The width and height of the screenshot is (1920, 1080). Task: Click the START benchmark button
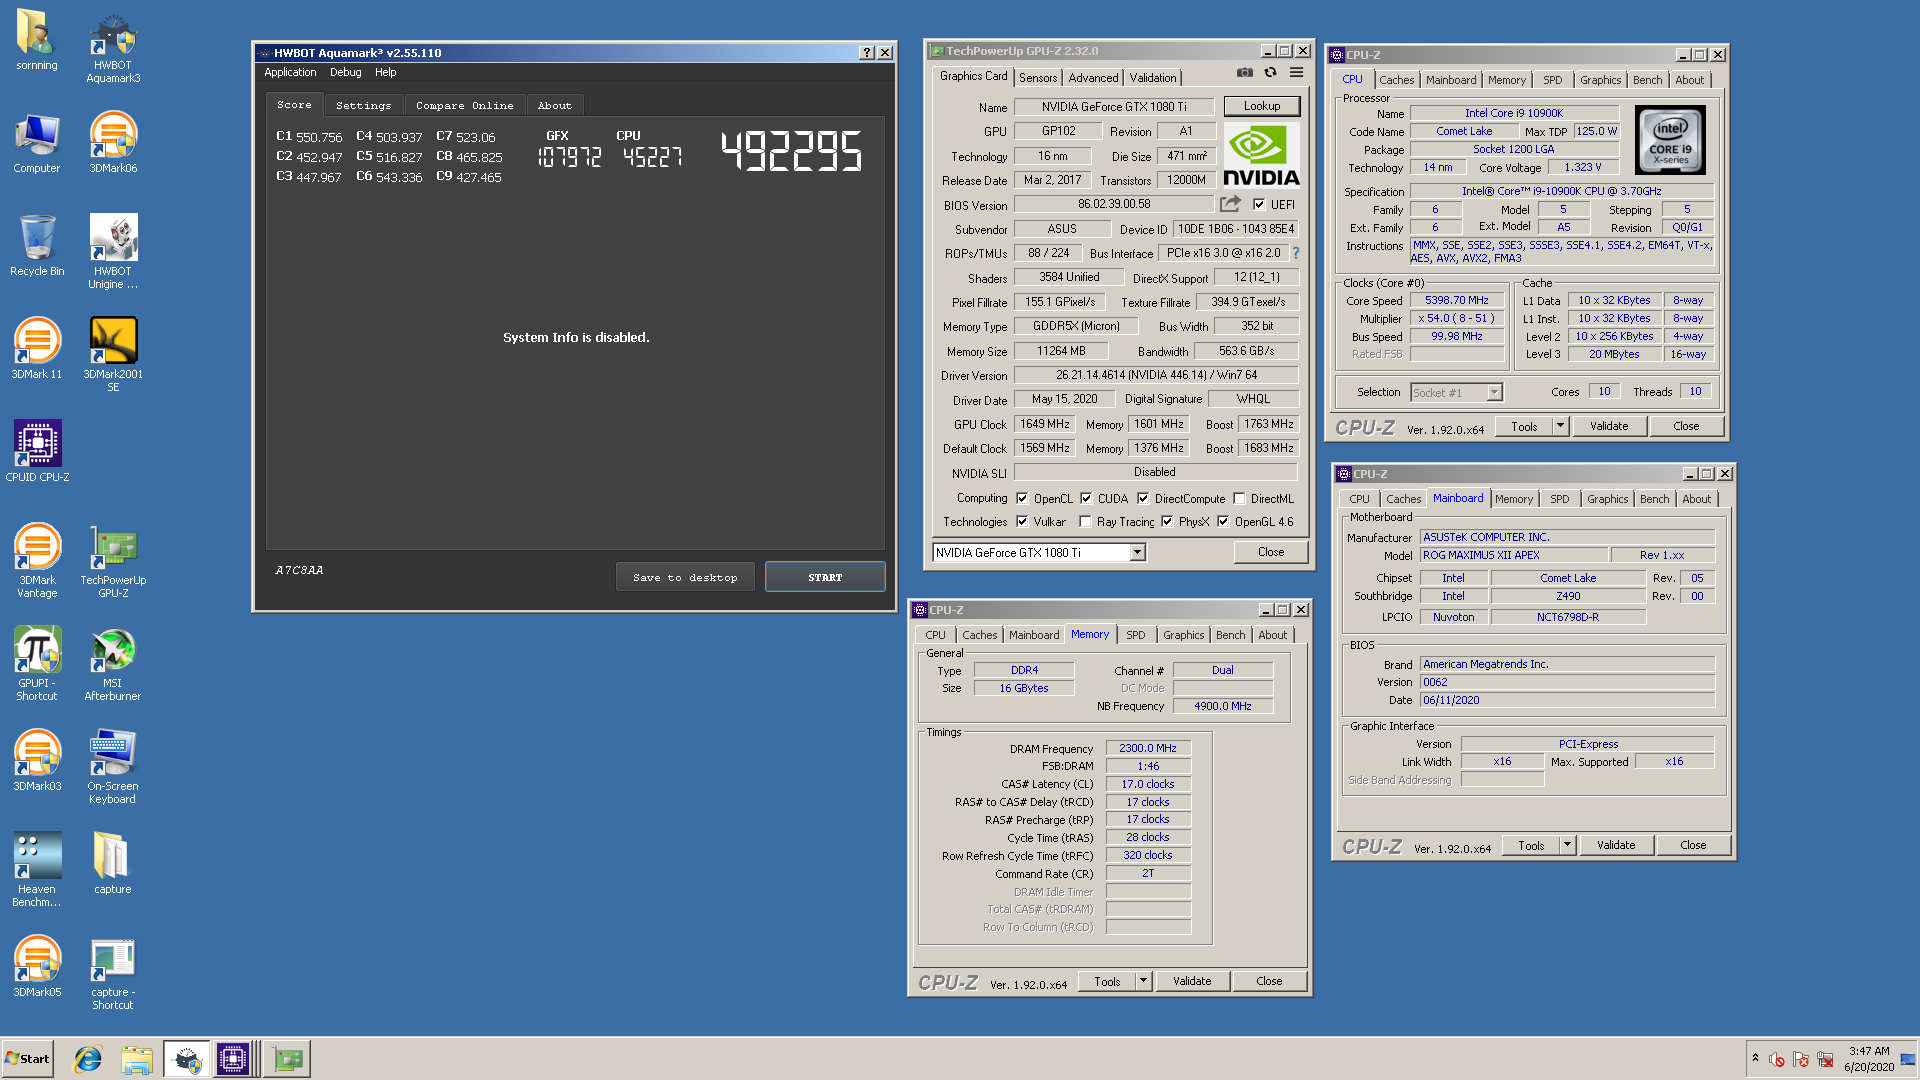[825, 577]
